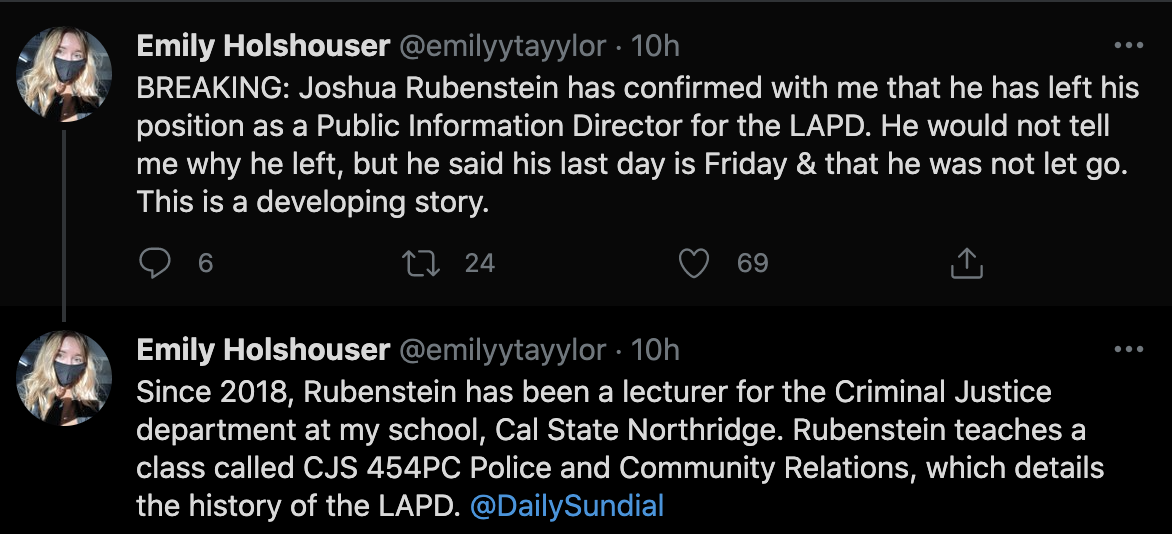The image size is (1172, 534).
Task: Click the profile avatar on the first tweet
Action: click(66, 75)
